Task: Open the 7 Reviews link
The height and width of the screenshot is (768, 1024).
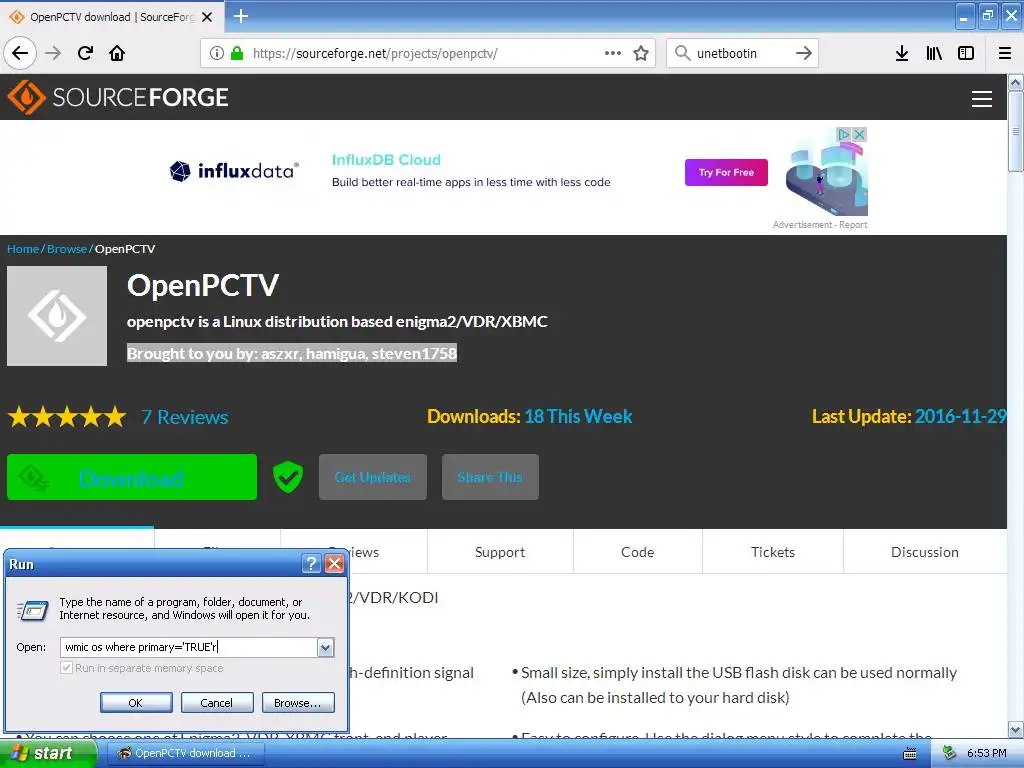Action: point(185,417)
